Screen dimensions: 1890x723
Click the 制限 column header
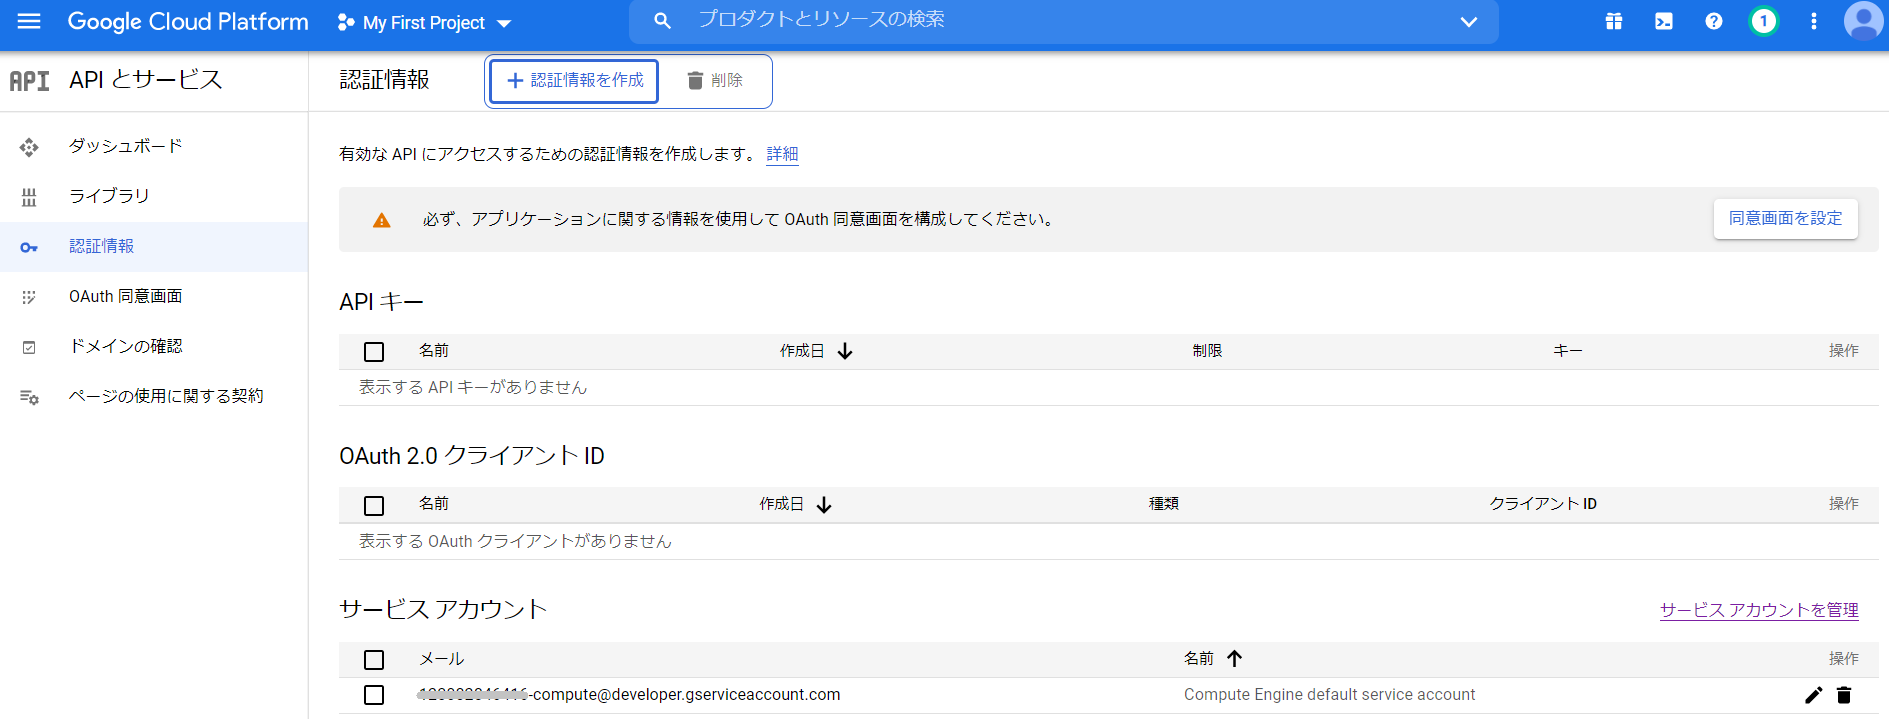pos(1207,351)
